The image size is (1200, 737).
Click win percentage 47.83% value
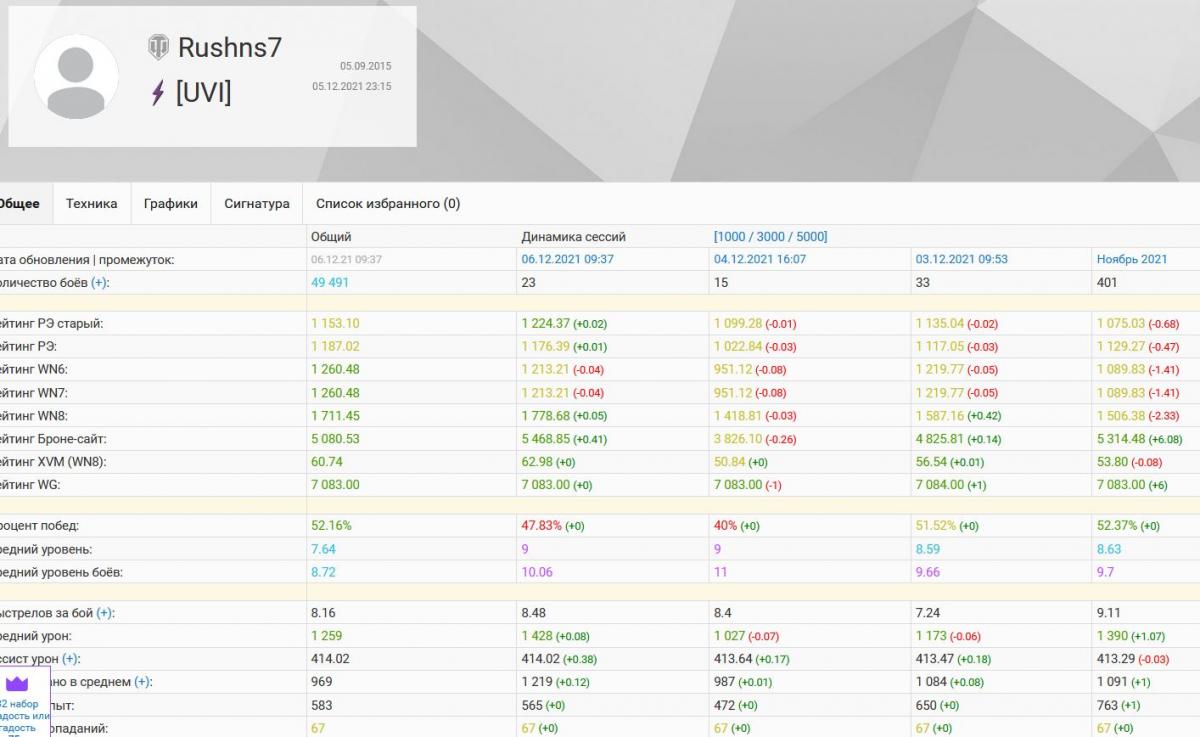tap(541, 525)
